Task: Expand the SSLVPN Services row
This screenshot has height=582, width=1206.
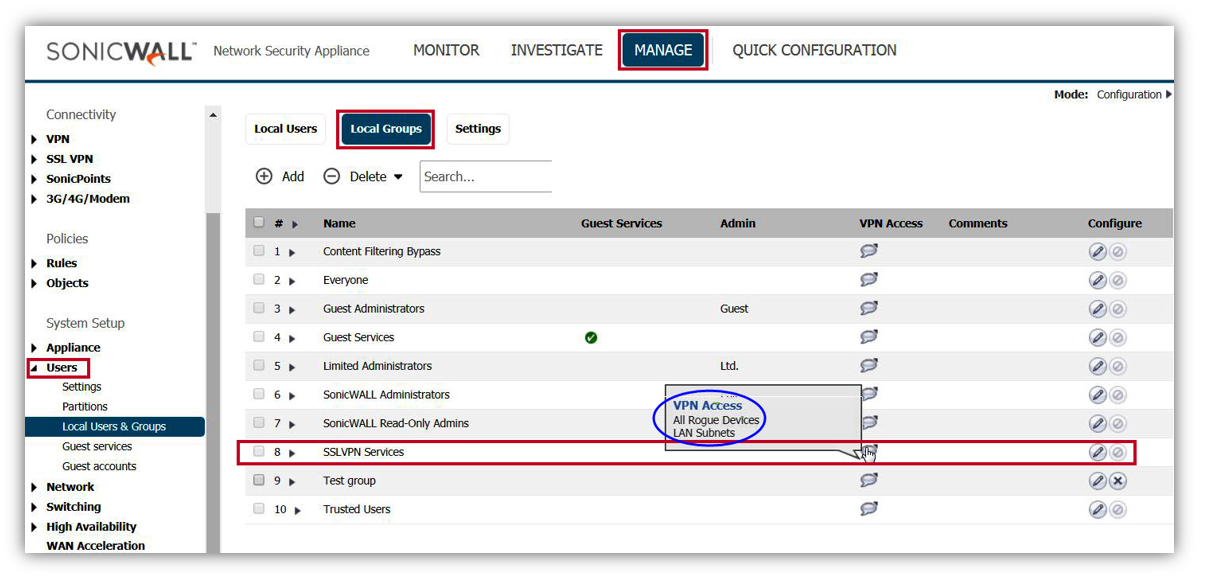Action: (x=292, y=453)
